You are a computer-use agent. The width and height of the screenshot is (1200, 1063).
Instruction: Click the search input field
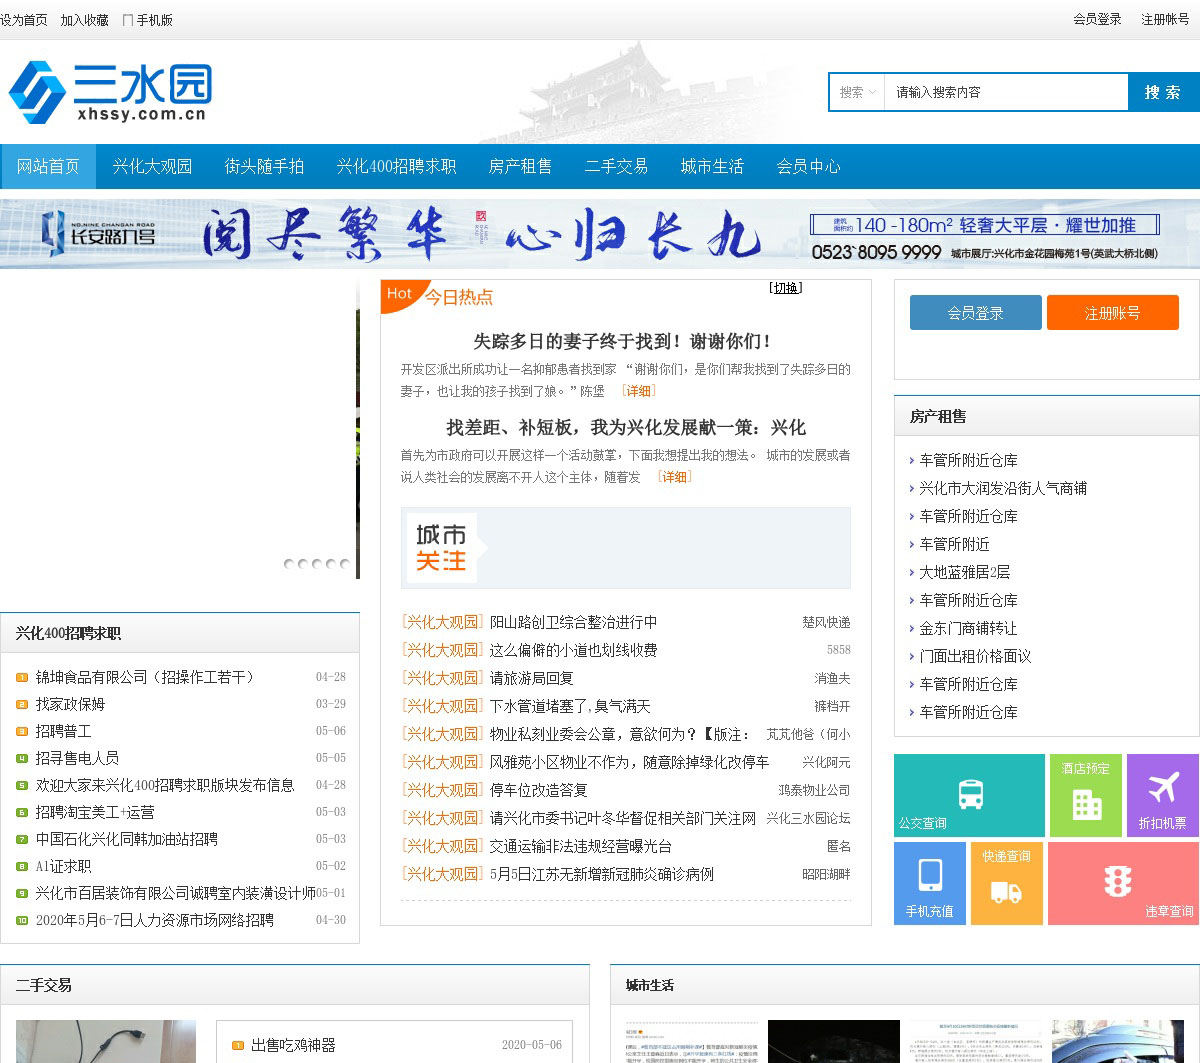click(1005, 92)
